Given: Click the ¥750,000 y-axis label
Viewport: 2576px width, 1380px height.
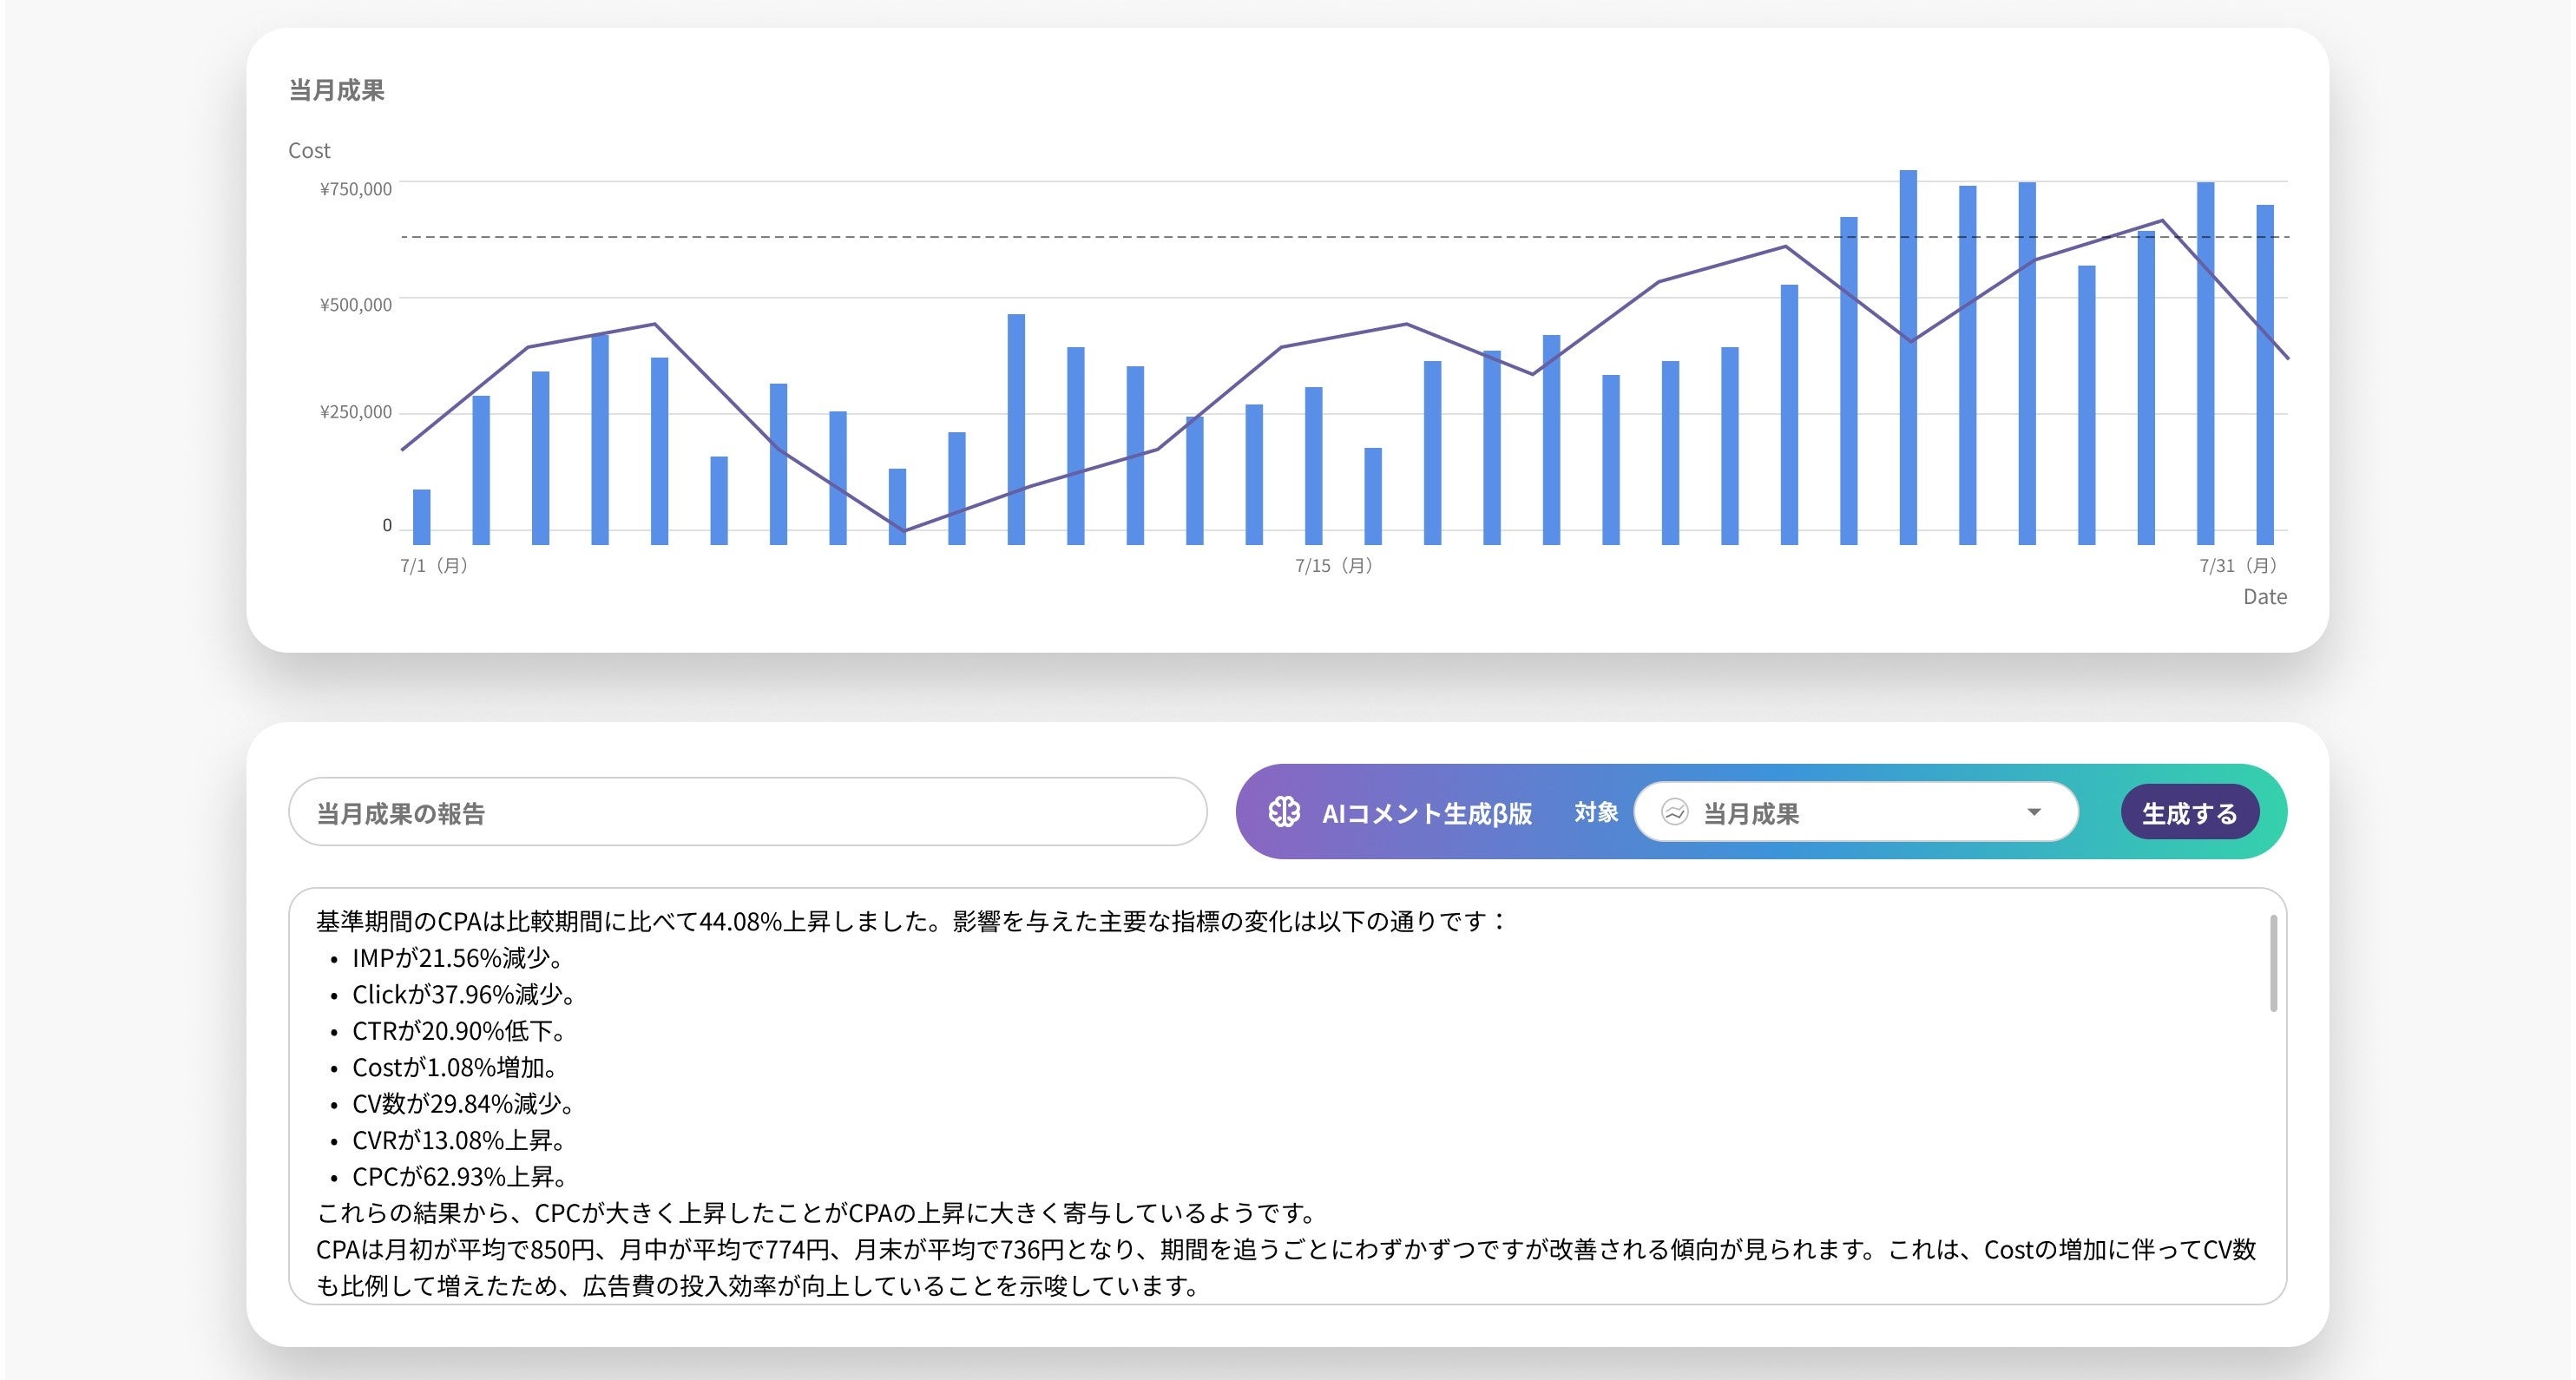Looking at the screenshot, I should click(x=355, y=189).
